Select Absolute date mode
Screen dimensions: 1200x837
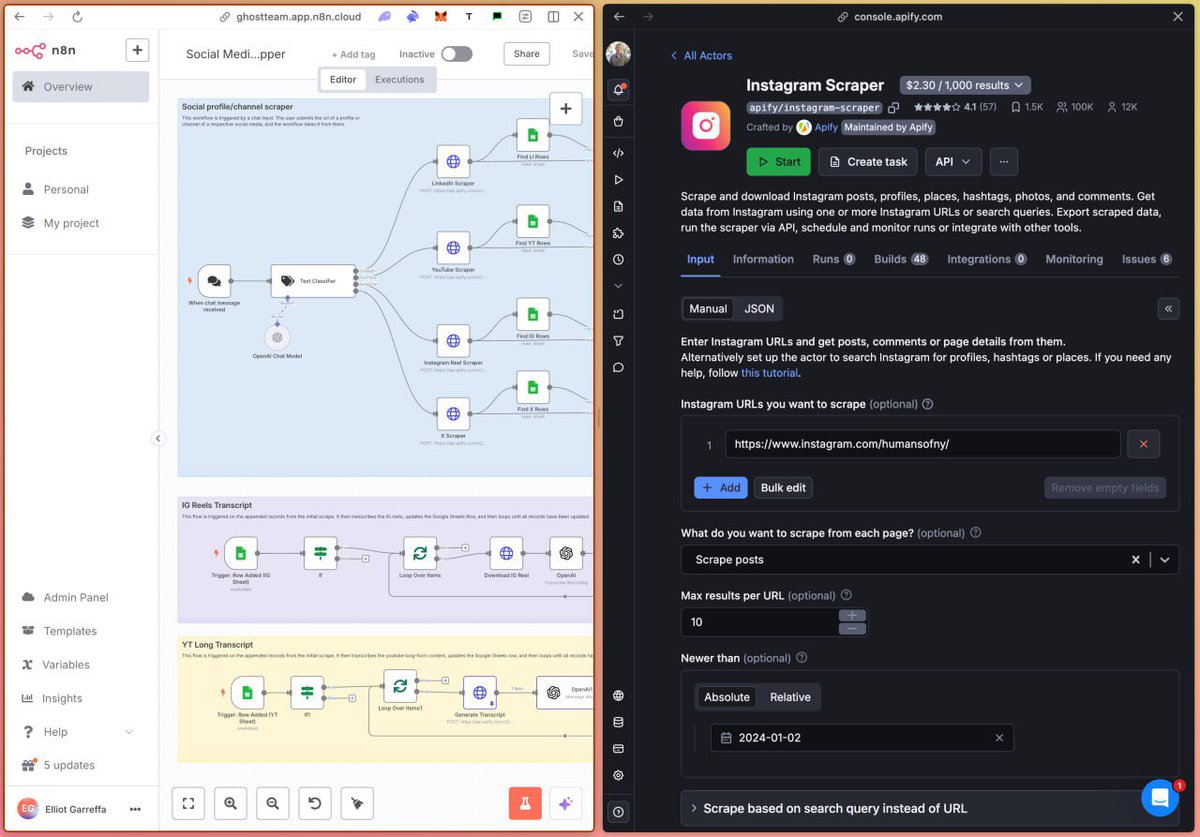point(727,697)
